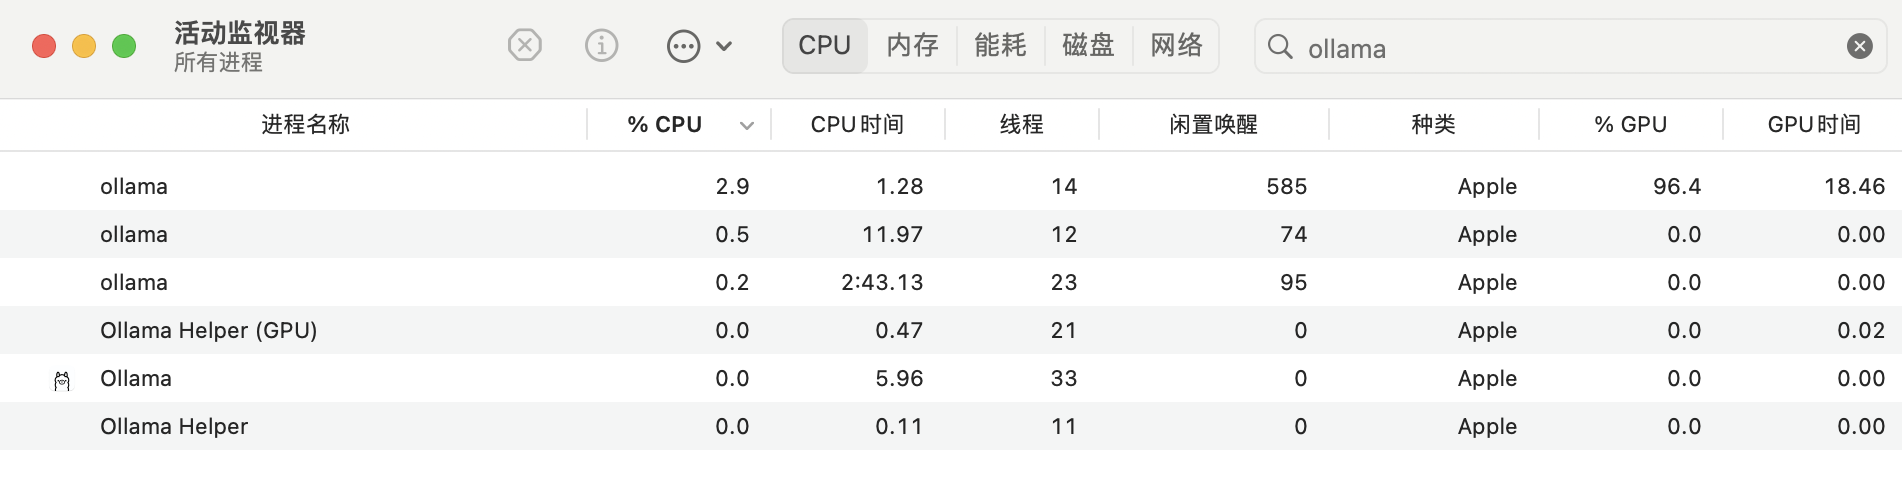Image resolution: width=1902 pixels, height=480 pixels.
Task: Select the CPU tab
Action: 824,45
